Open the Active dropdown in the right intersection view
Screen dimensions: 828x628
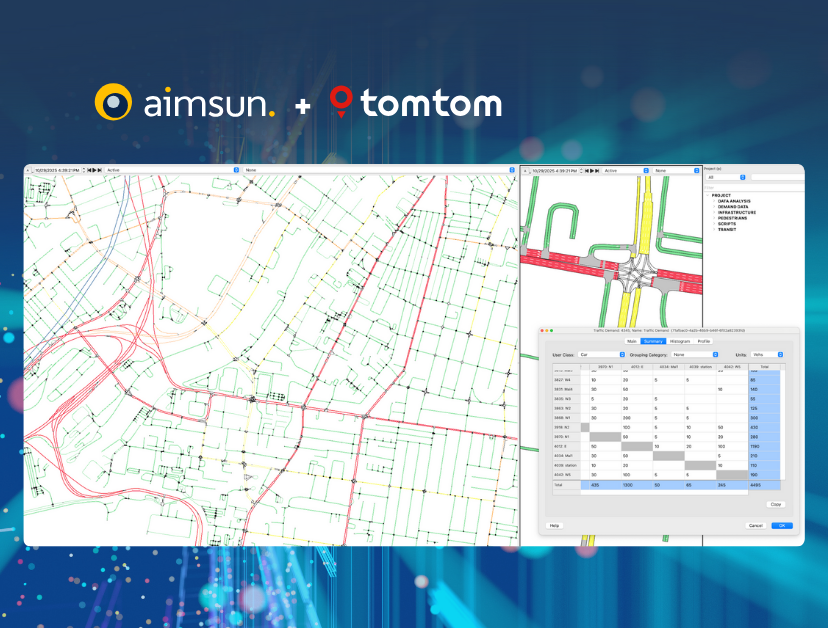(x=626, y=171)
